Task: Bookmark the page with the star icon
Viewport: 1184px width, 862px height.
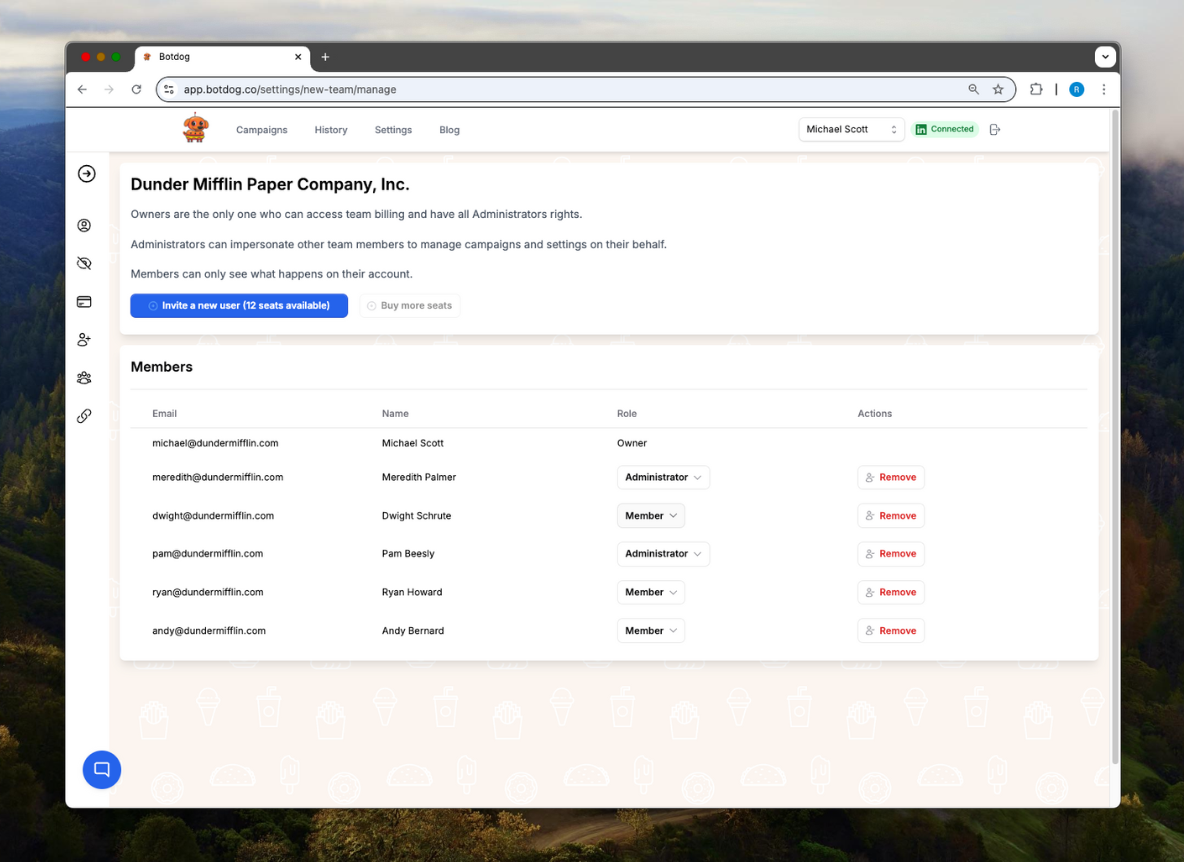Action: coord(998,89)
